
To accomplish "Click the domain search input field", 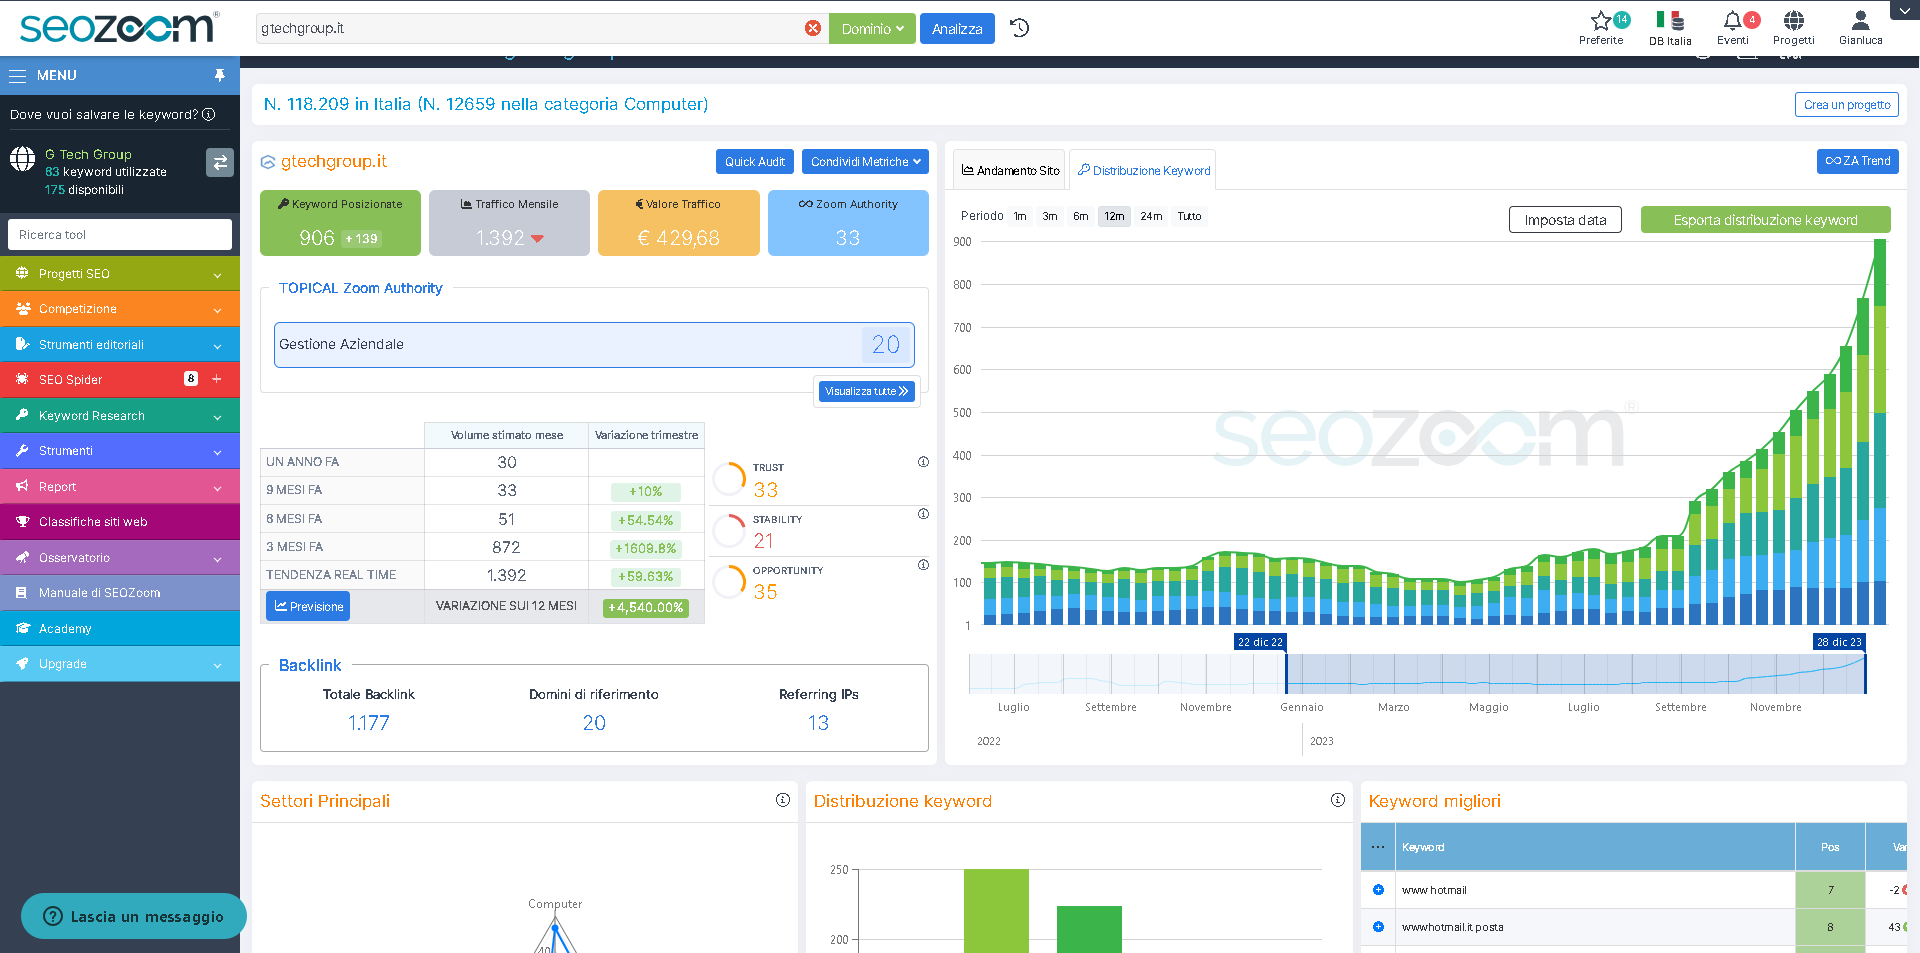I will click(x=530, y=28).
